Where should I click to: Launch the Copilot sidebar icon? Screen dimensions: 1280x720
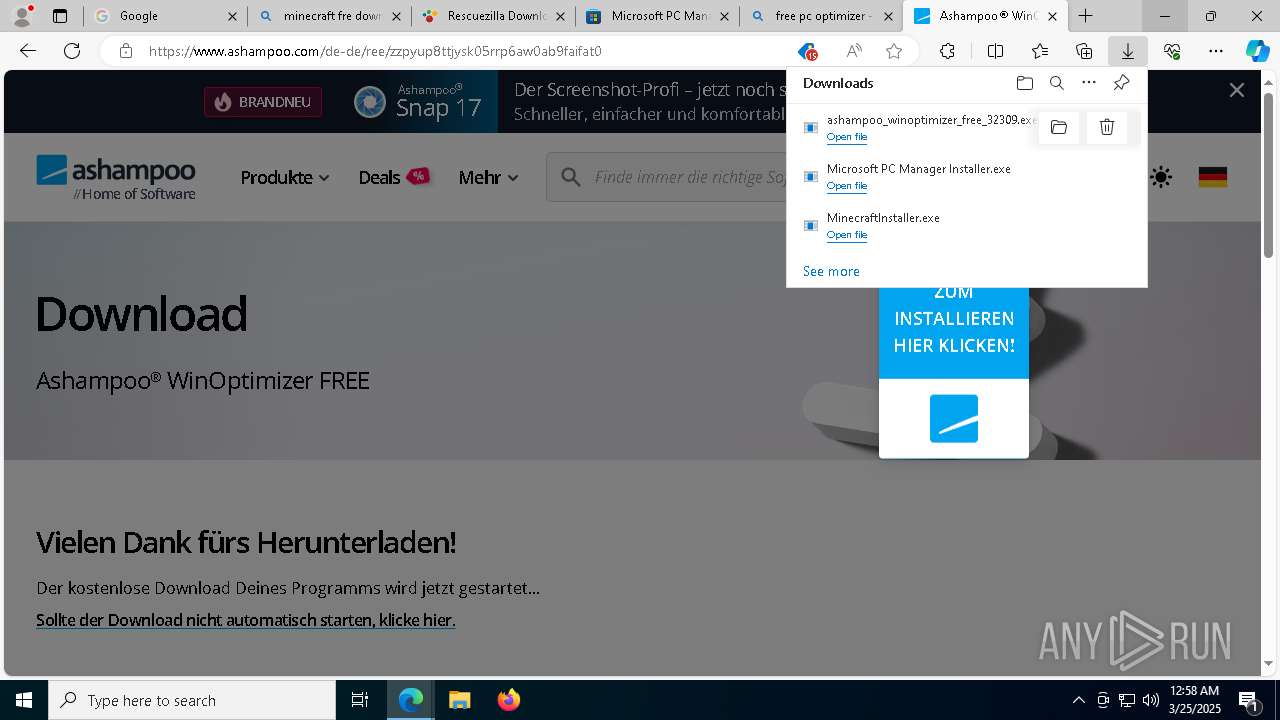tap(1257, 51)
